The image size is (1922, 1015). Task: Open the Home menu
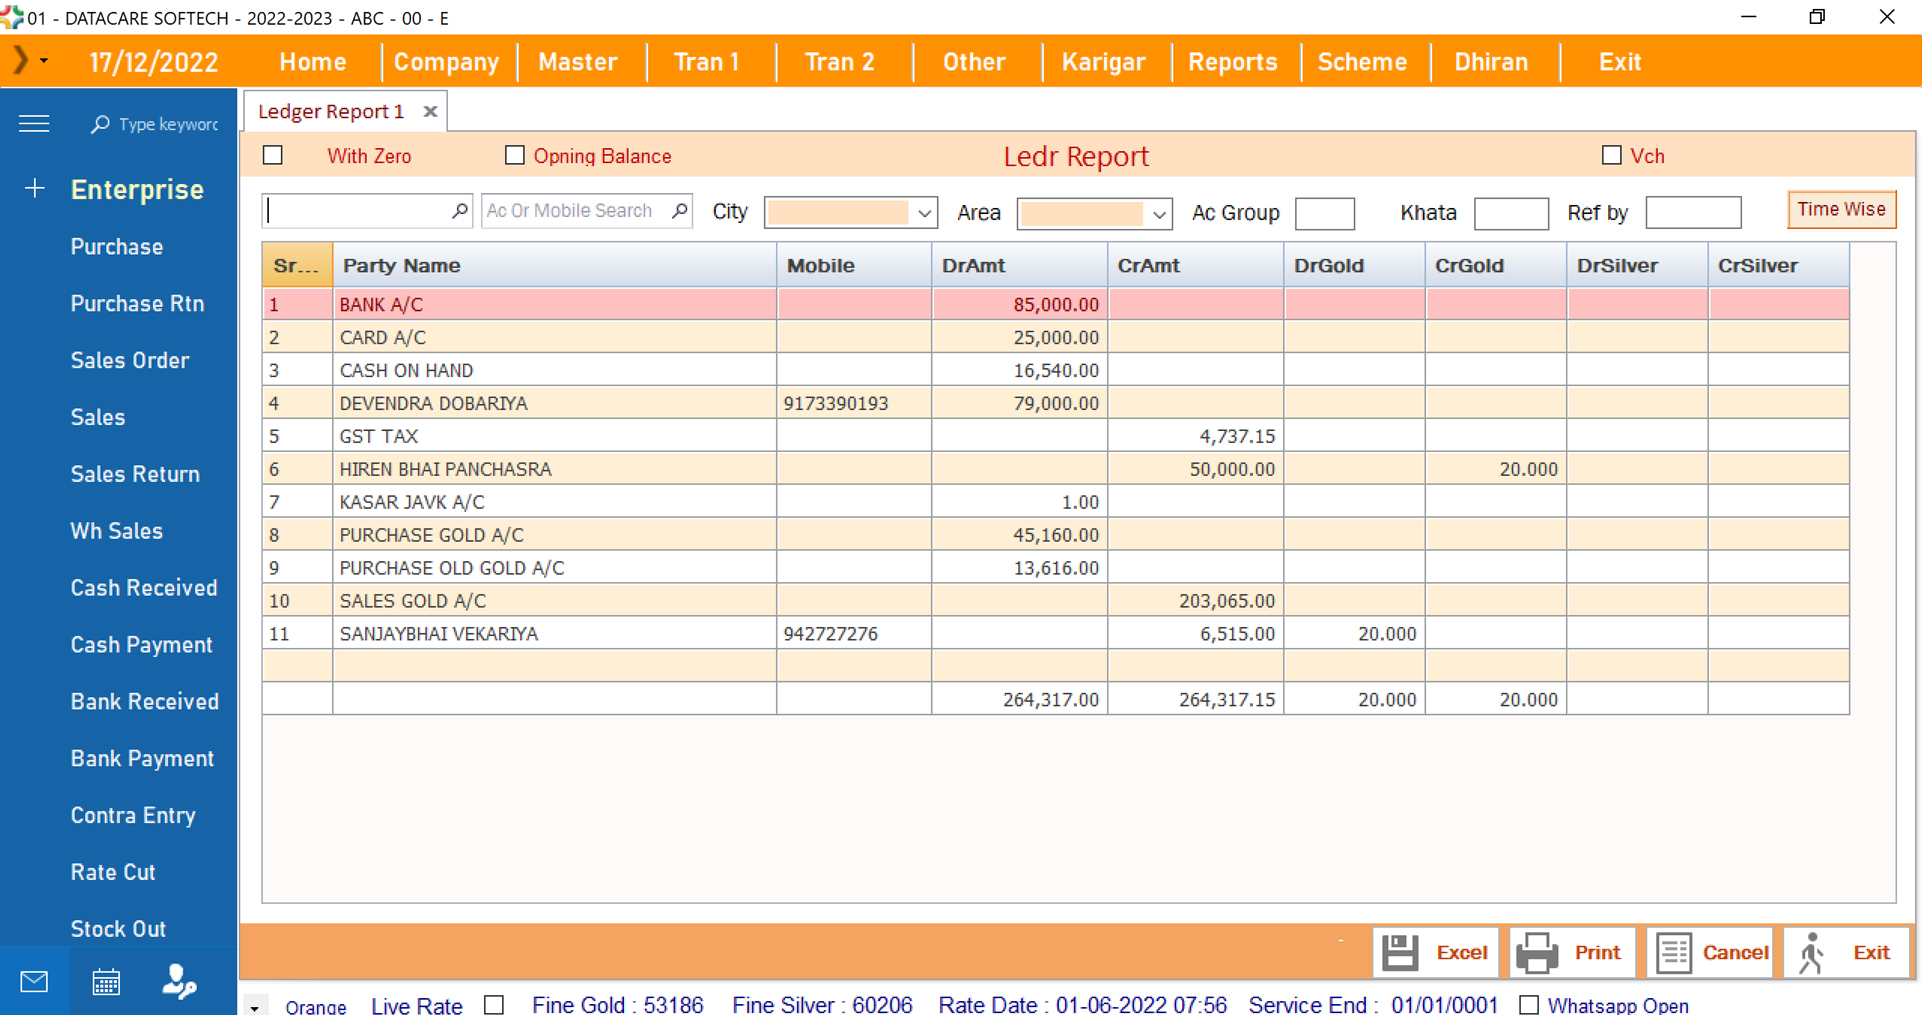(313, 62)
